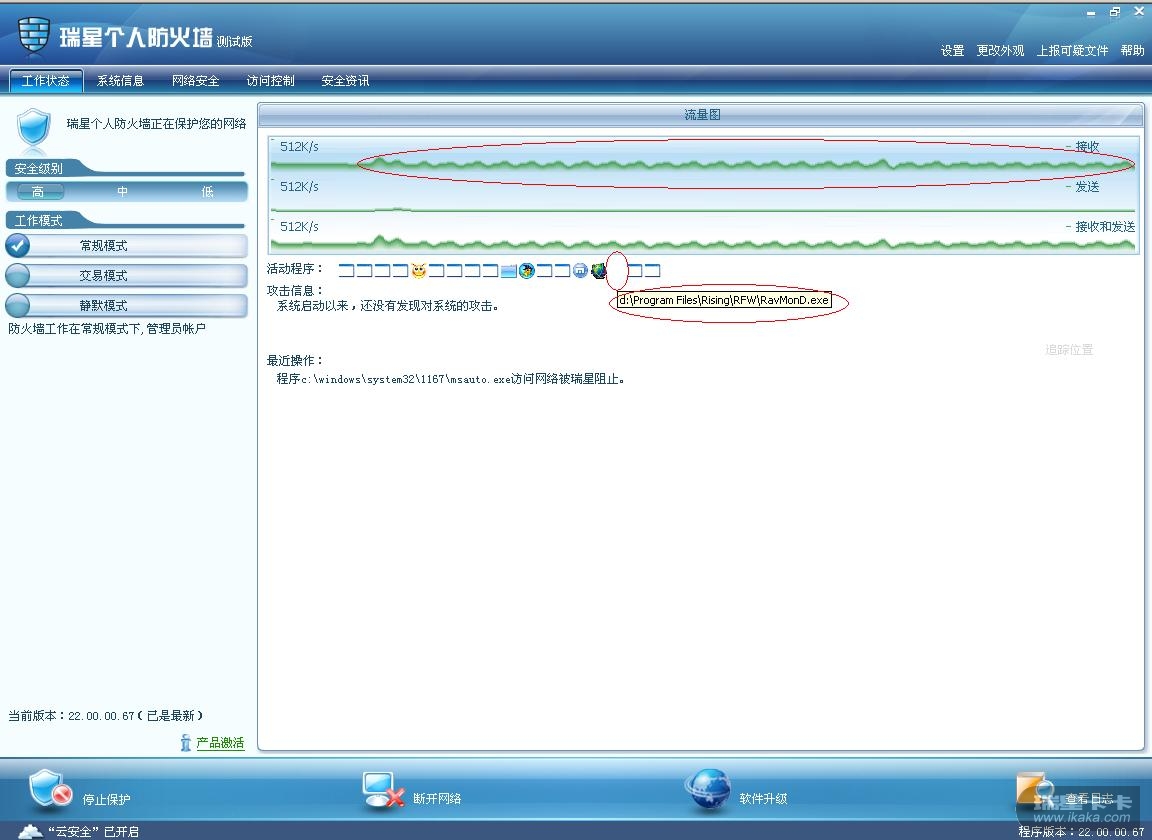Click the blocked msauto.exe recent operation text

[450, 379]
